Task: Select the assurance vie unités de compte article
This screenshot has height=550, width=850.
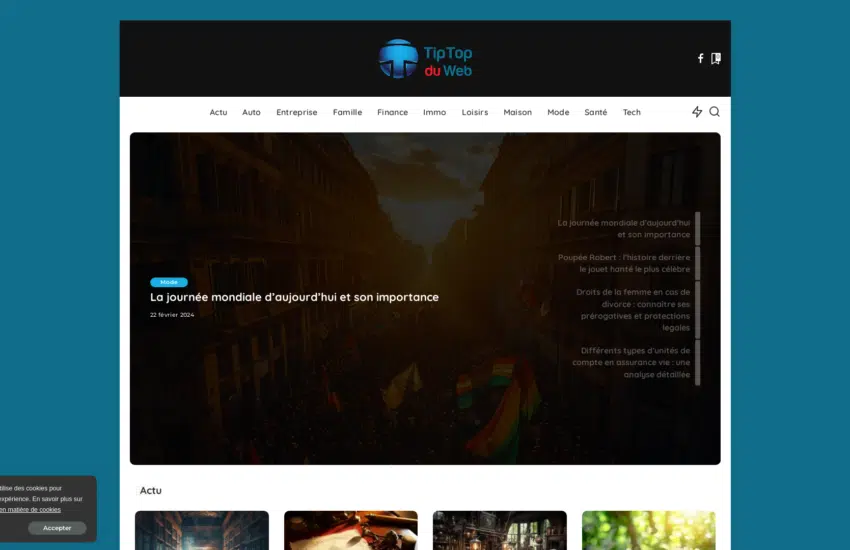Action: [x=630, y=362]
